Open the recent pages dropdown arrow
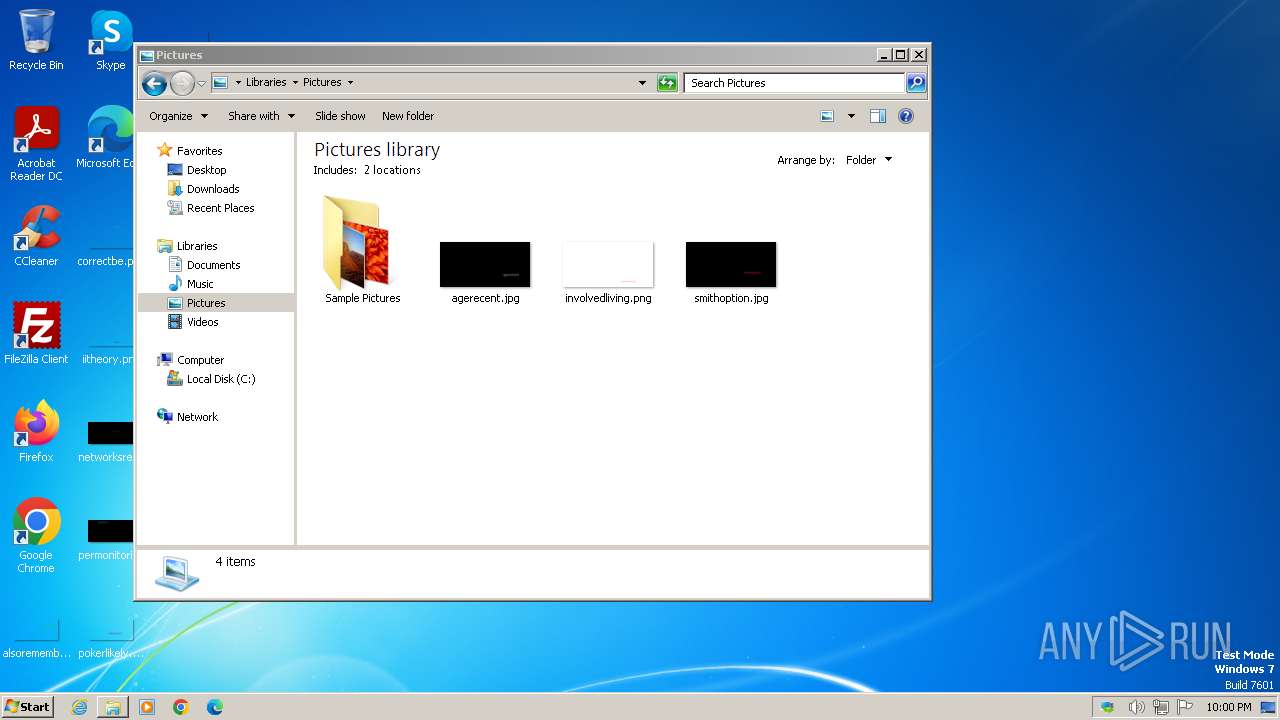This screenshot has width=1280, height=720. tap(201, 83)
